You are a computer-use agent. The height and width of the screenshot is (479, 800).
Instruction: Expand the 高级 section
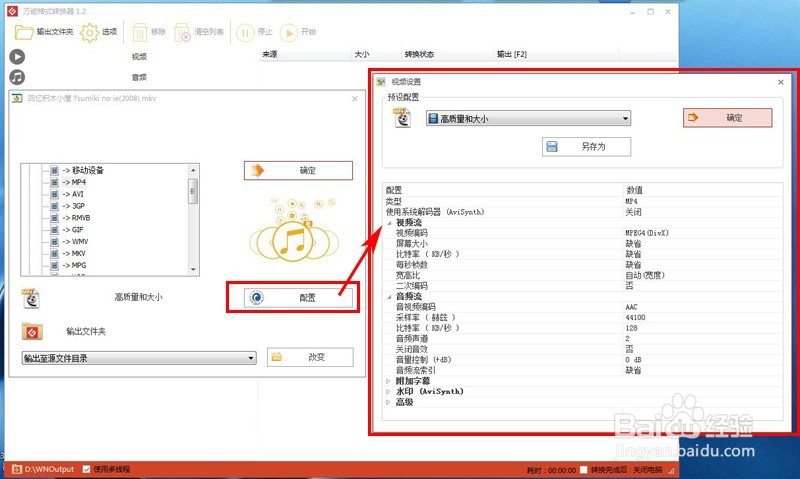pos(388,402)
